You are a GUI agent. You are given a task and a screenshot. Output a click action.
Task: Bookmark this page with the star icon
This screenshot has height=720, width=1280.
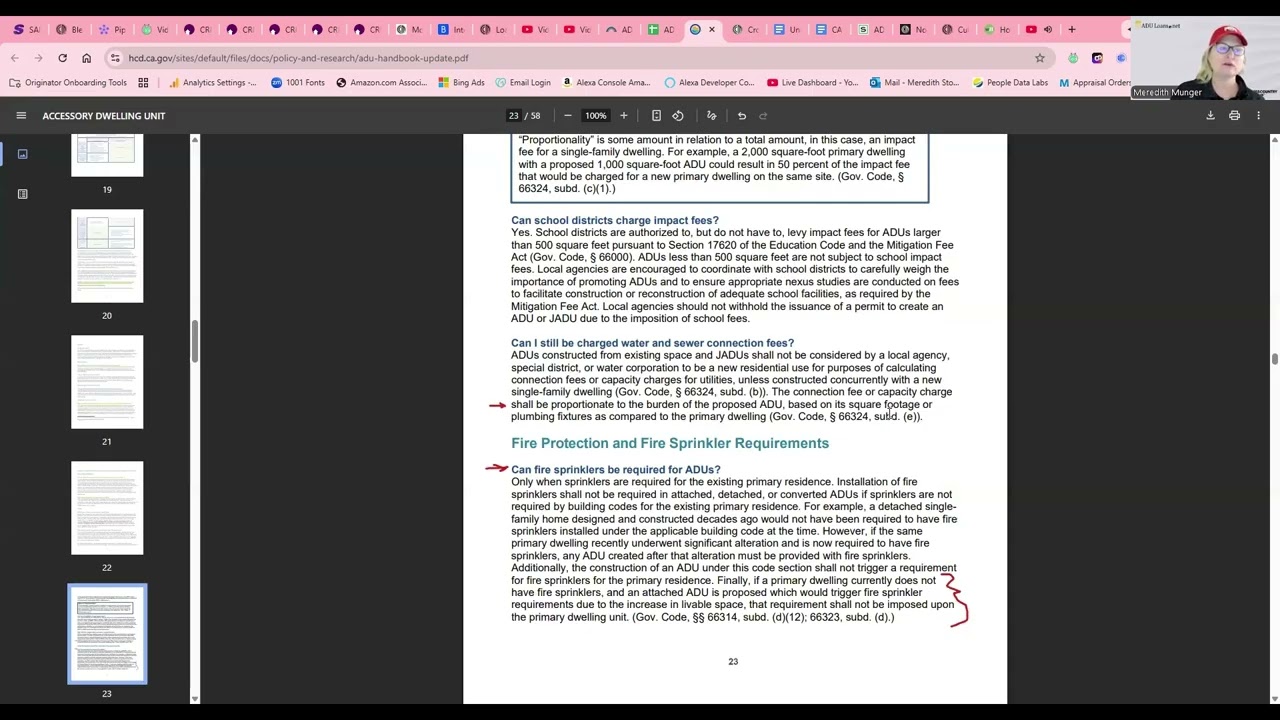tap(1040, 58)
